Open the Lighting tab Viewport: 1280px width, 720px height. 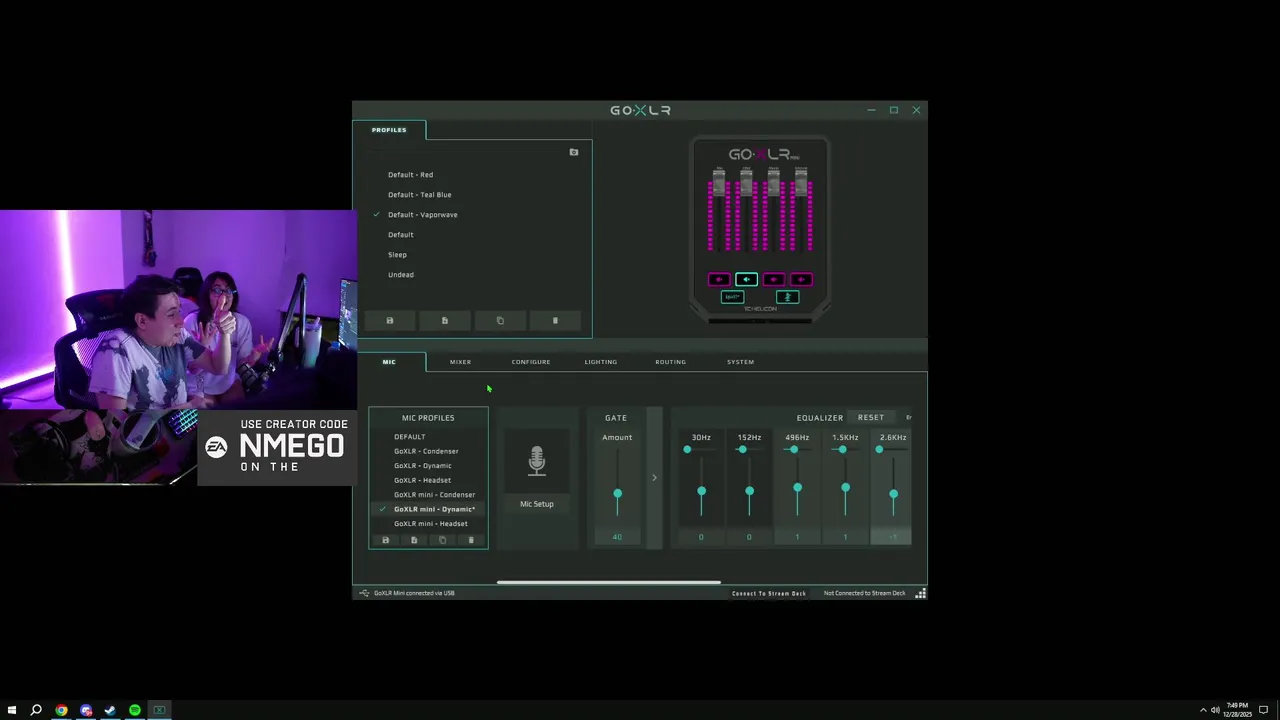[x=601, y=362]
